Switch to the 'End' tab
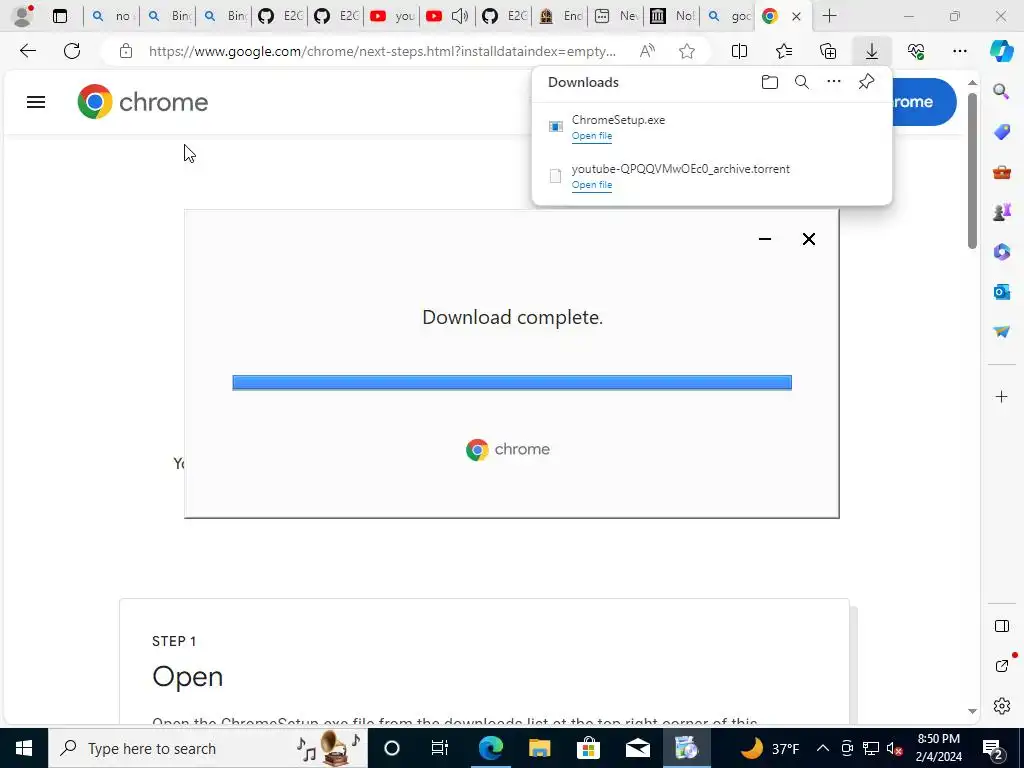Screen dimensions: 1024x768 click(561, 16)
